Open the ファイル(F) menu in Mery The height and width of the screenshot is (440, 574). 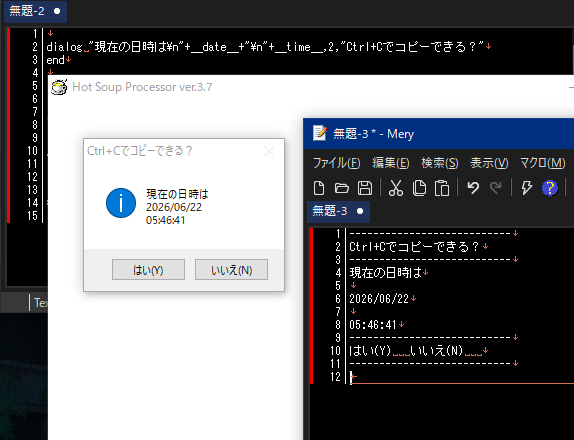[x=336, y=163]
